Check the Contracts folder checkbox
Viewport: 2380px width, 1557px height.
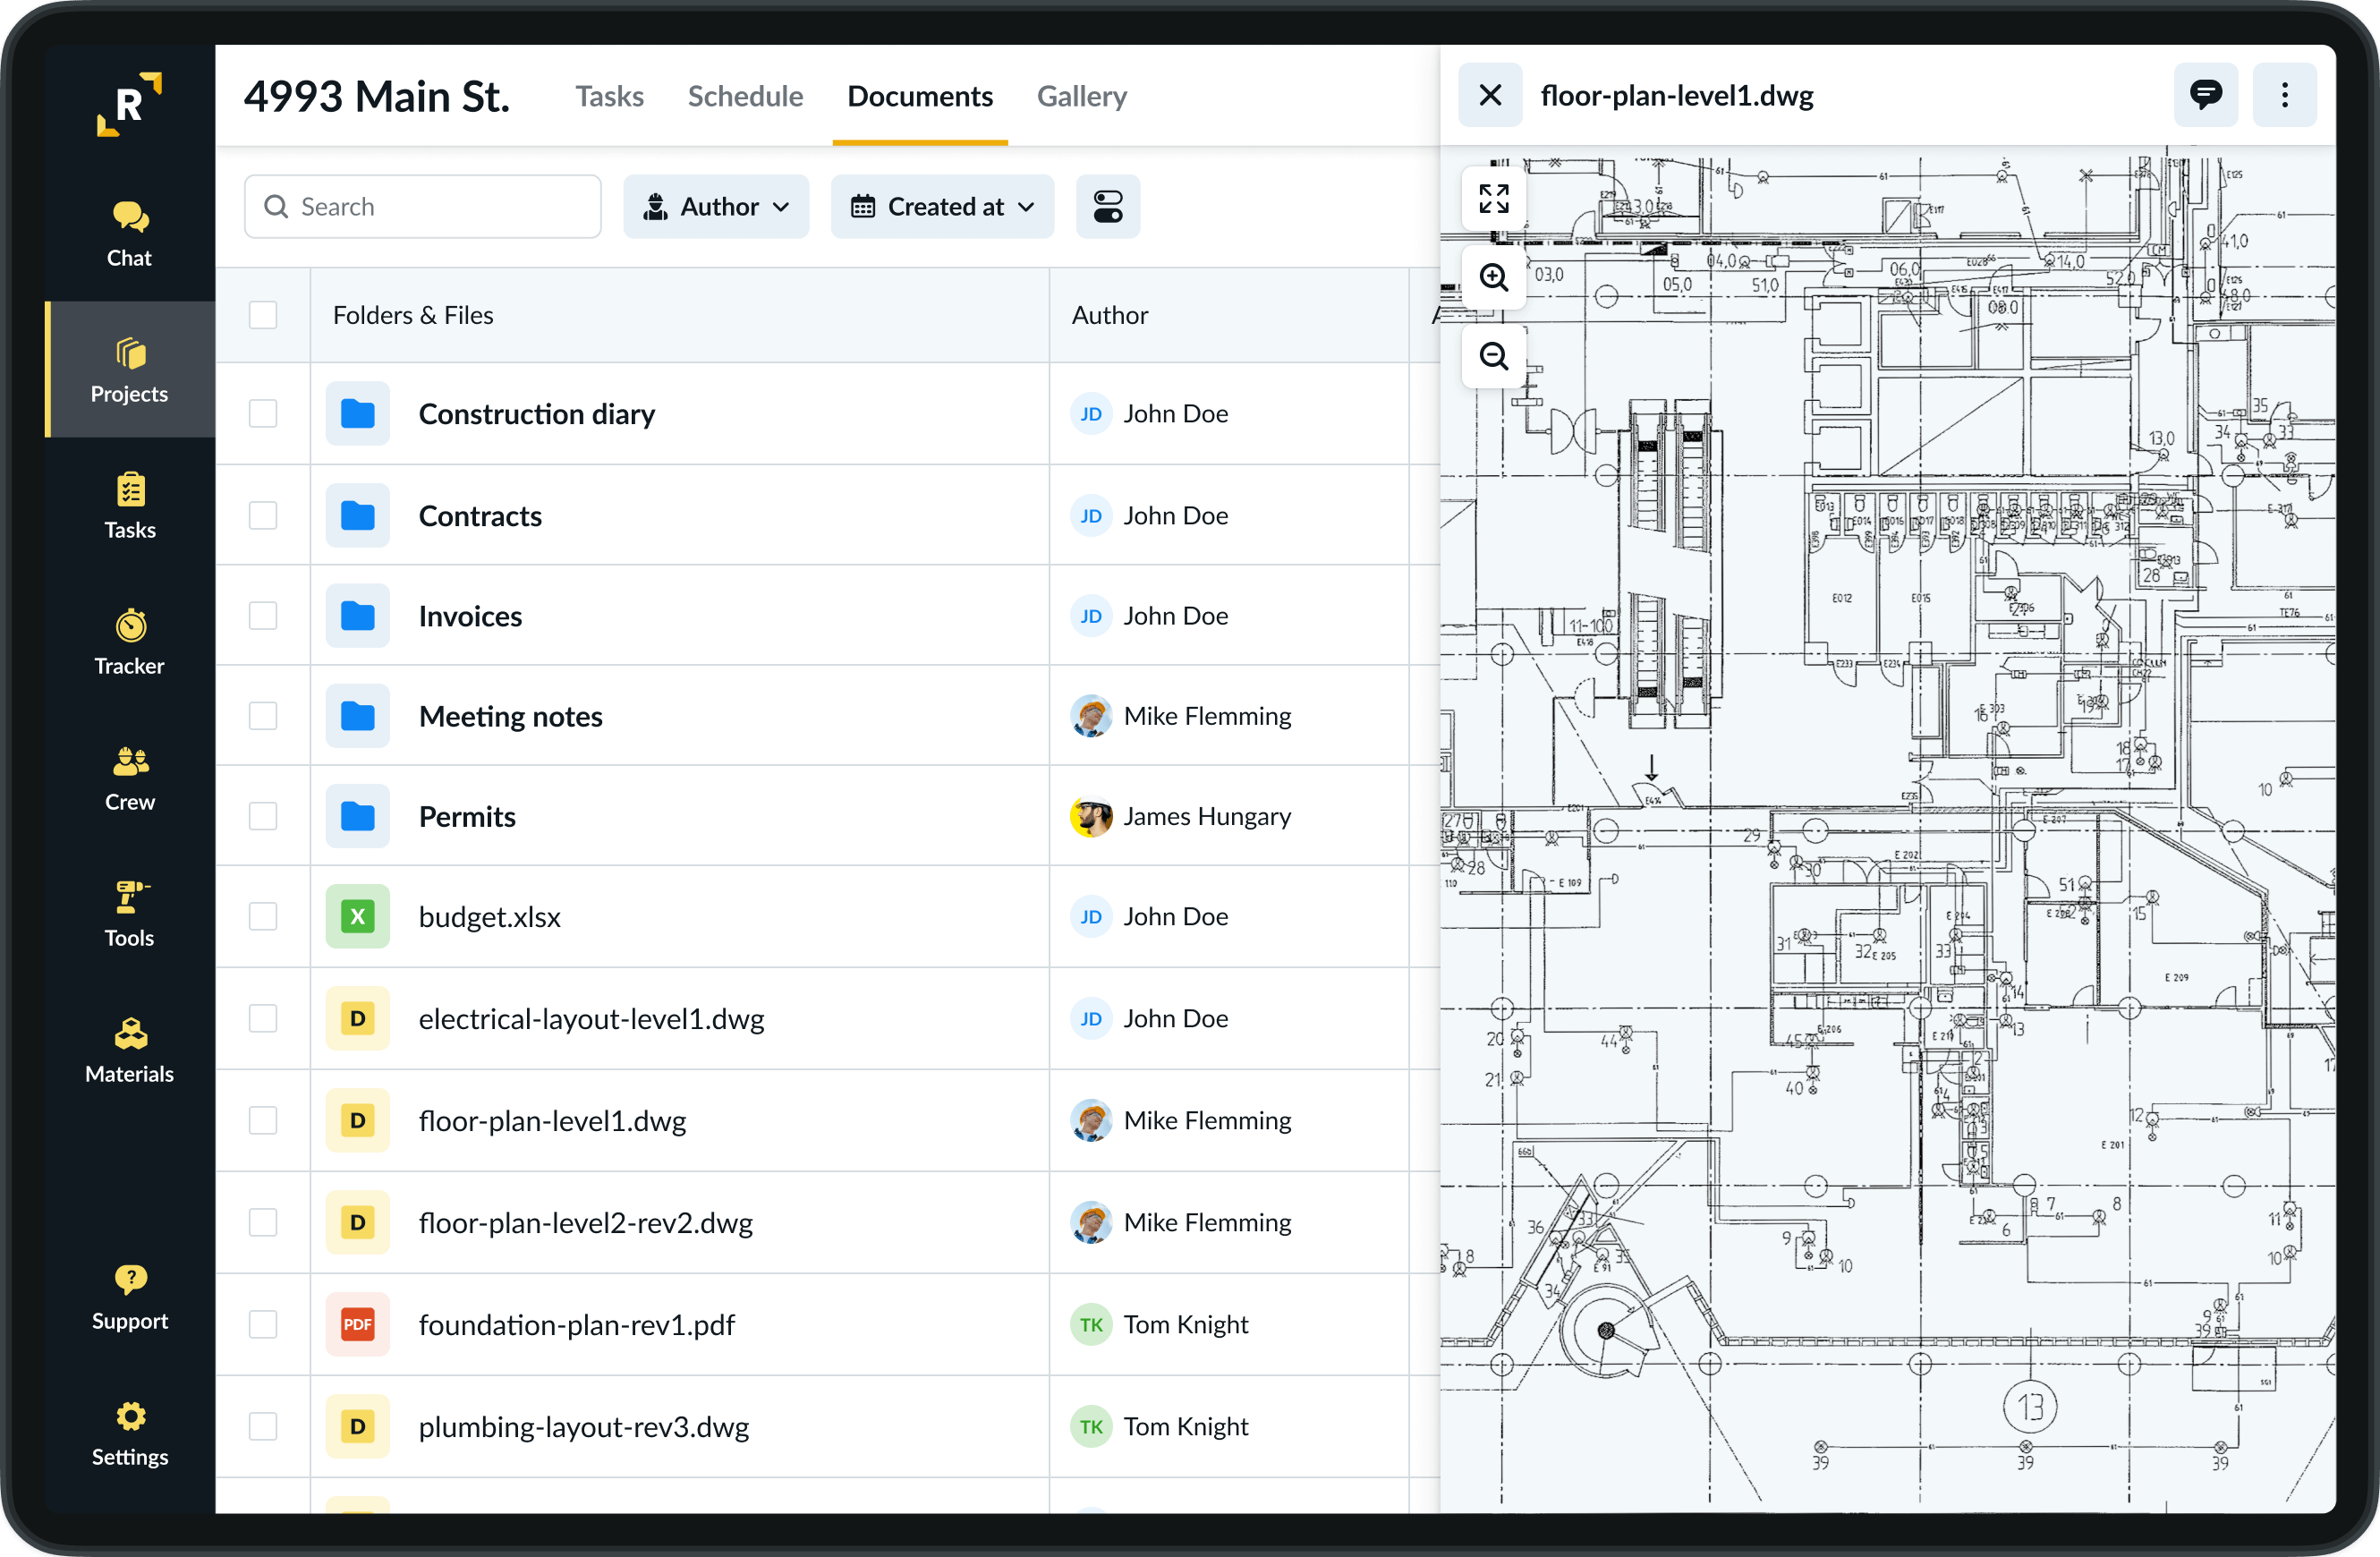point(263,515)
